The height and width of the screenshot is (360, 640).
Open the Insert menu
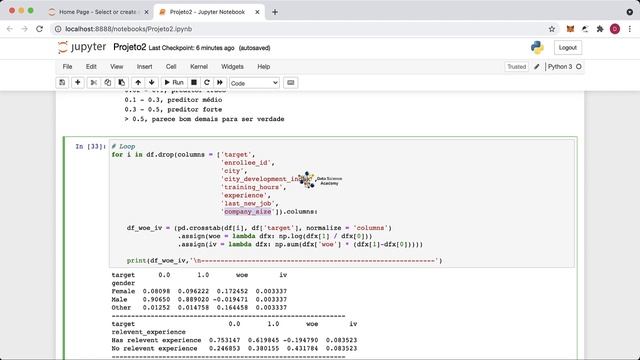tap(144, 67)
